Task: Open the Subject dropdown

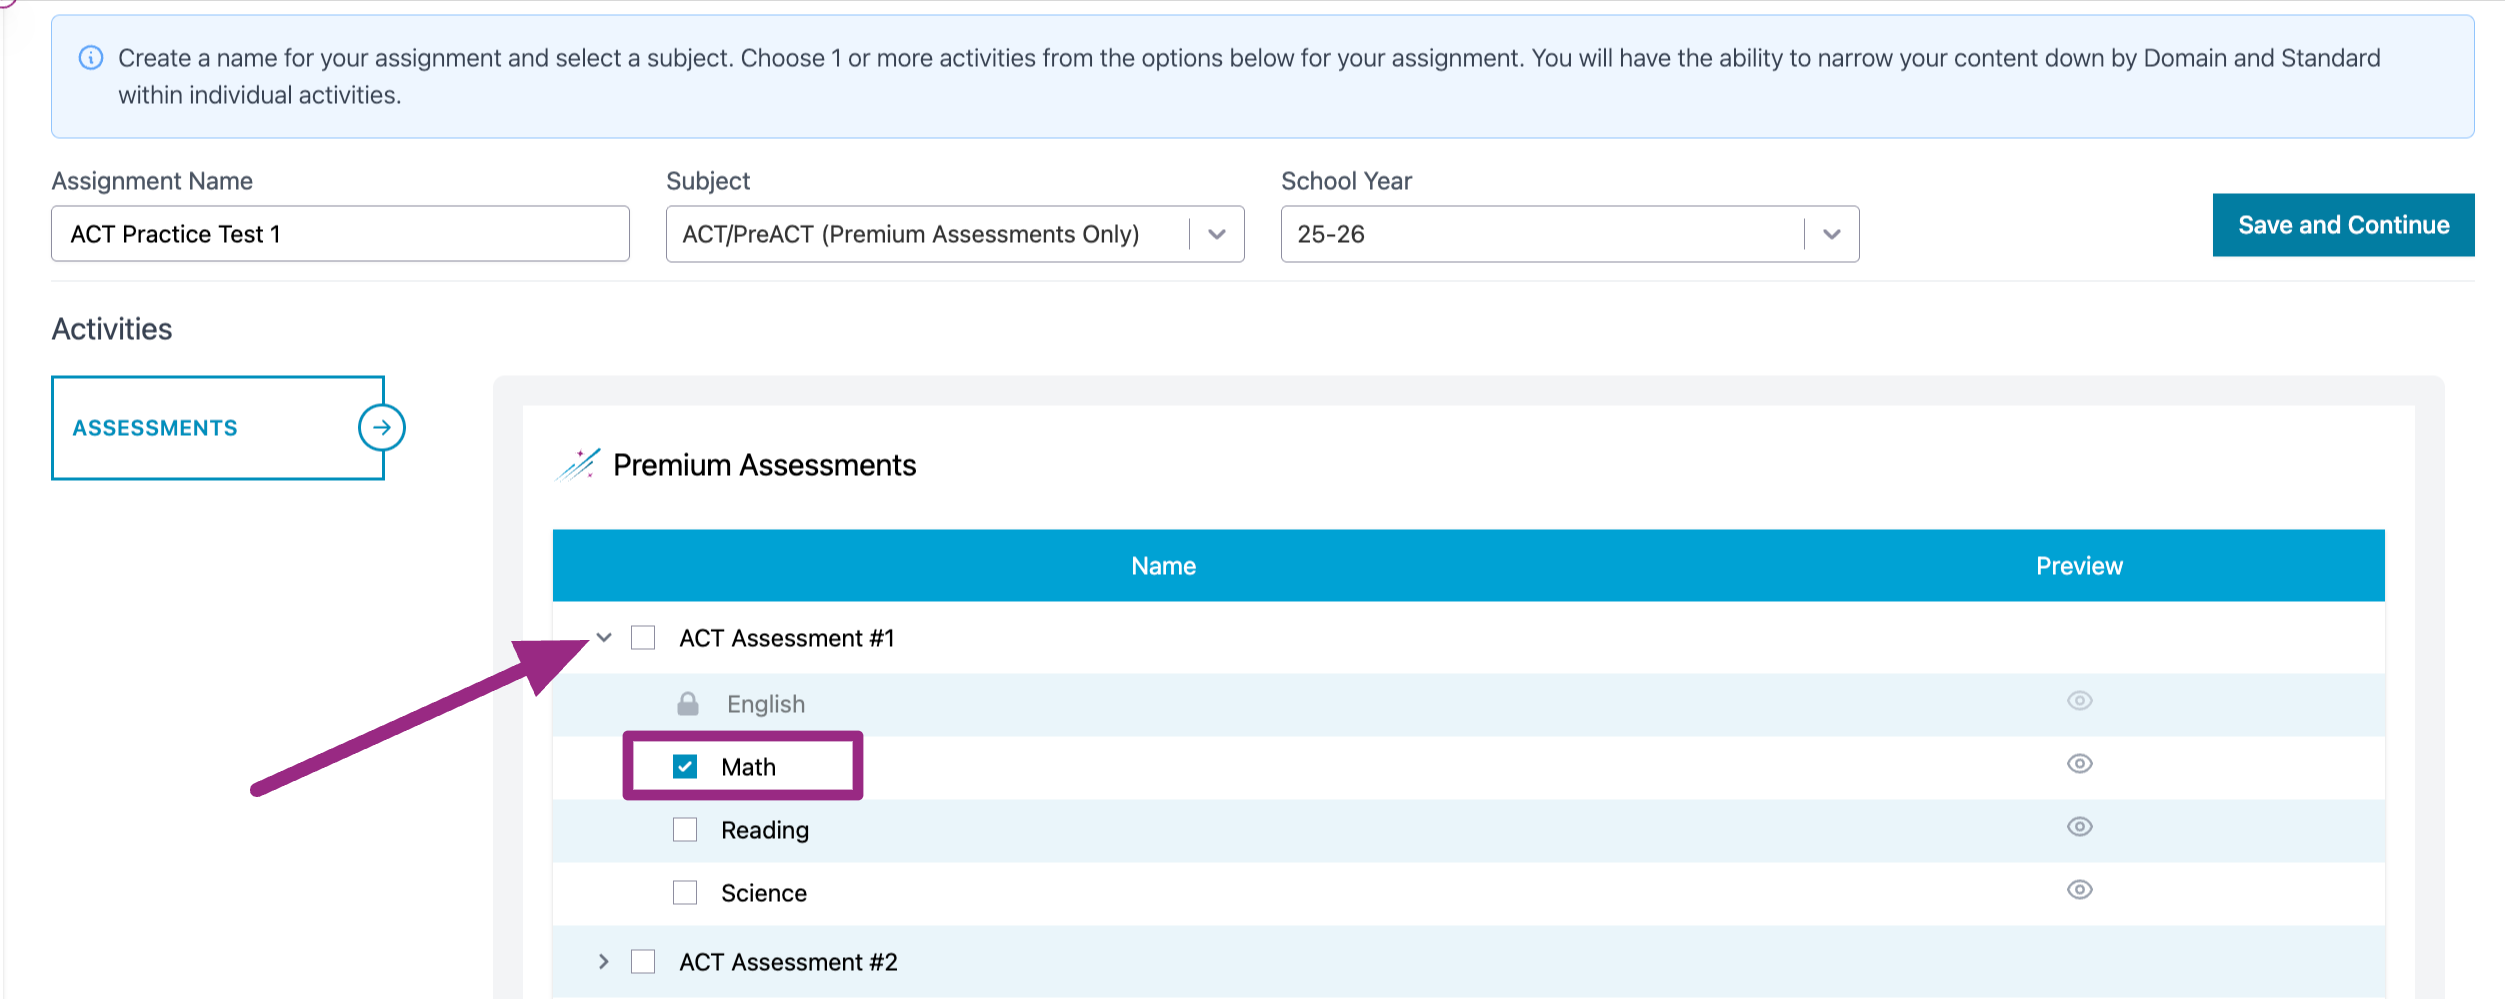Action: tap(955, 234)
